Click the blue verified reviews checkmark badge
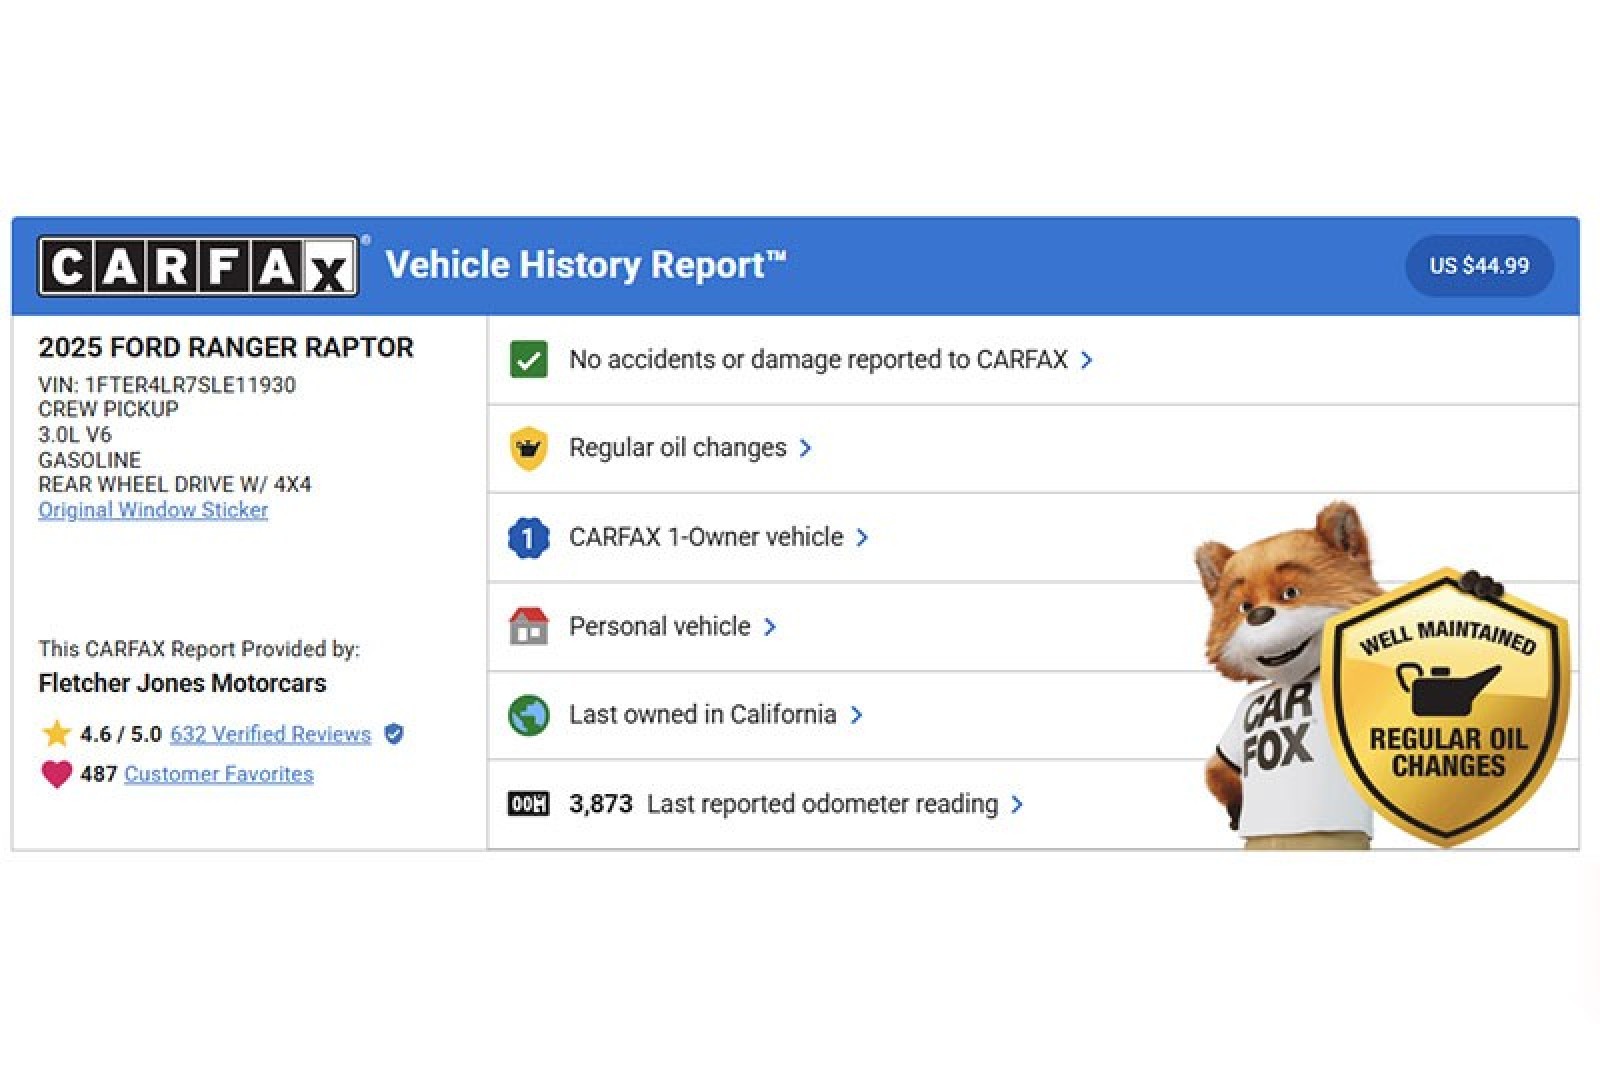The height and width of the screenshot is (1066, 1600). click(394, 734)
